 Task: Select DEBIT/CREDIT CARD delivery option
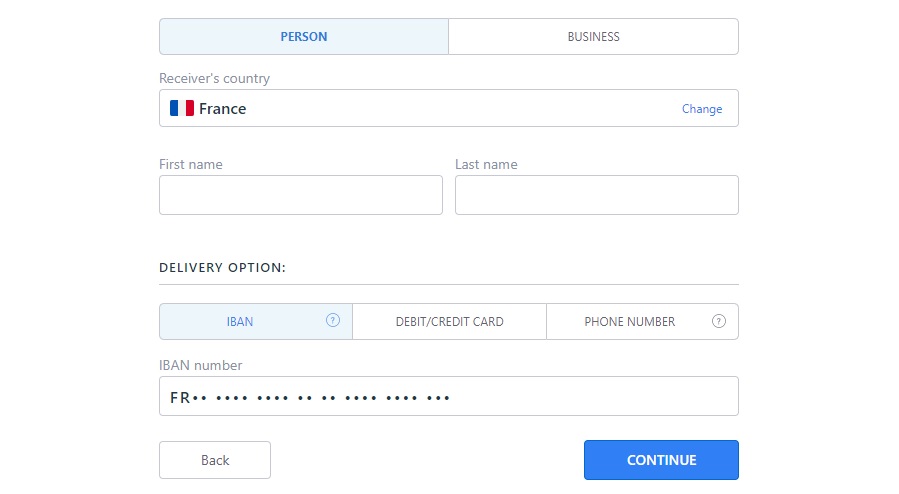click(x=450, y=322)
